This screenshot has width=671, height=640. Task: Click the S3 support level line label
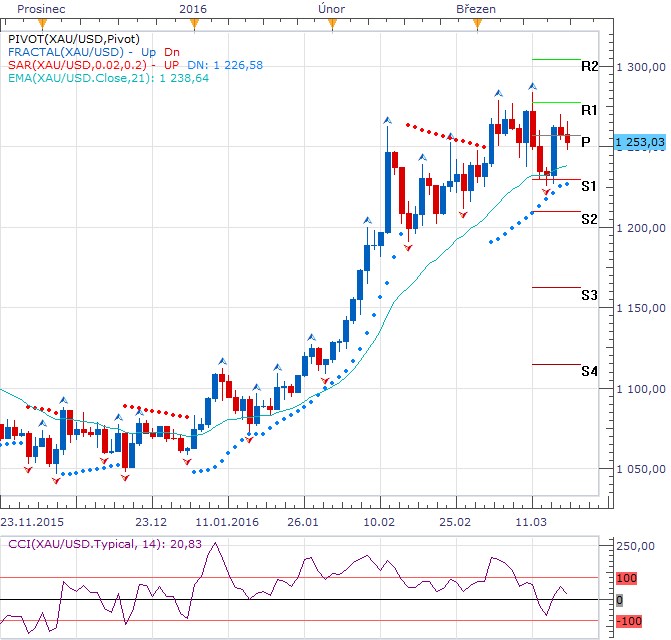tap(589, 295)
